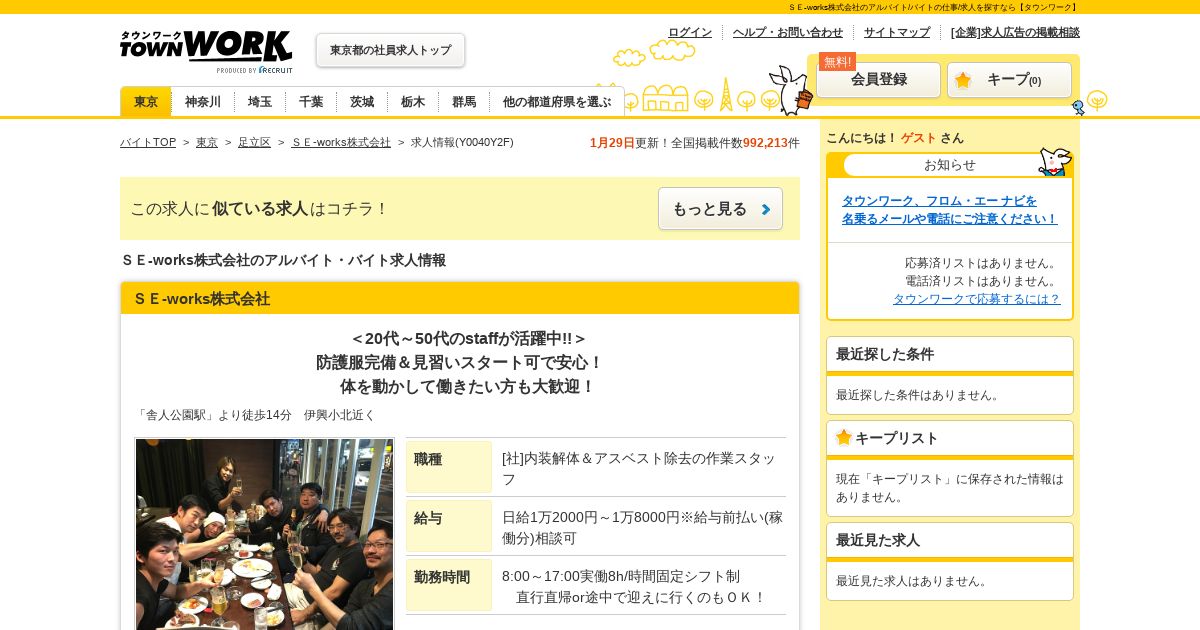This screenshot has height=630, width=1200.
Task: Switch to the 栃木 tab
Action: [413, 102]
